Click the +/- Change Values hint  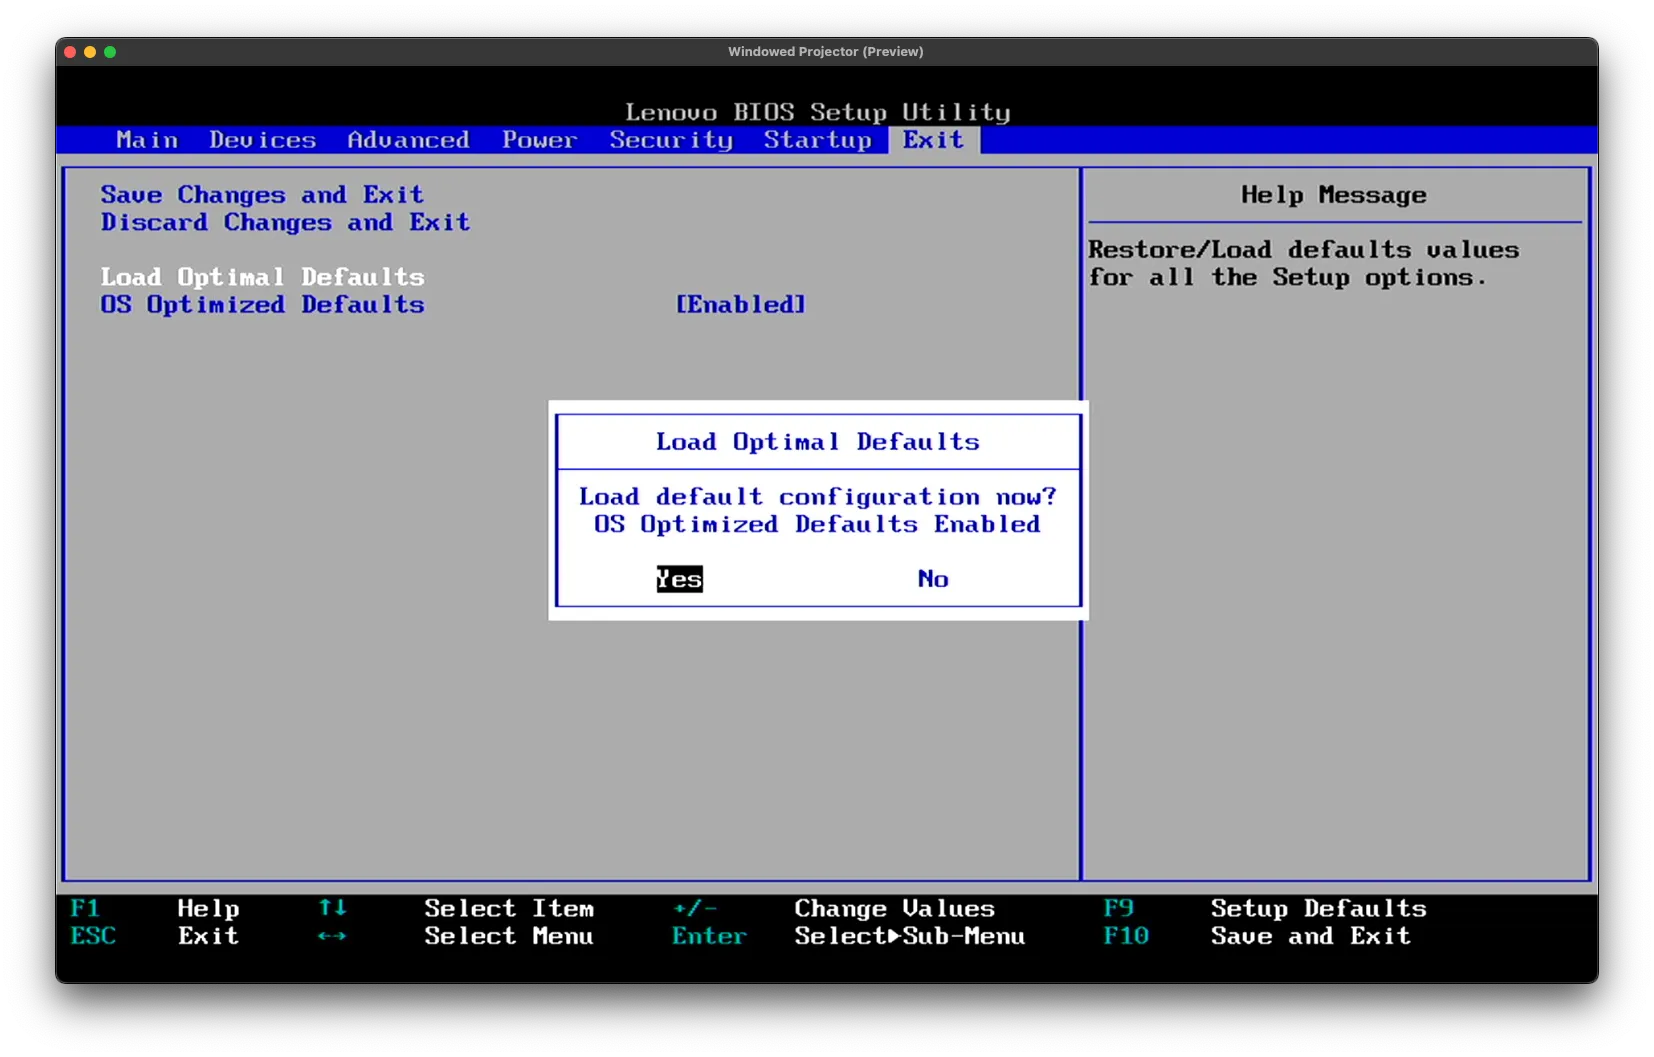(833, 909)
